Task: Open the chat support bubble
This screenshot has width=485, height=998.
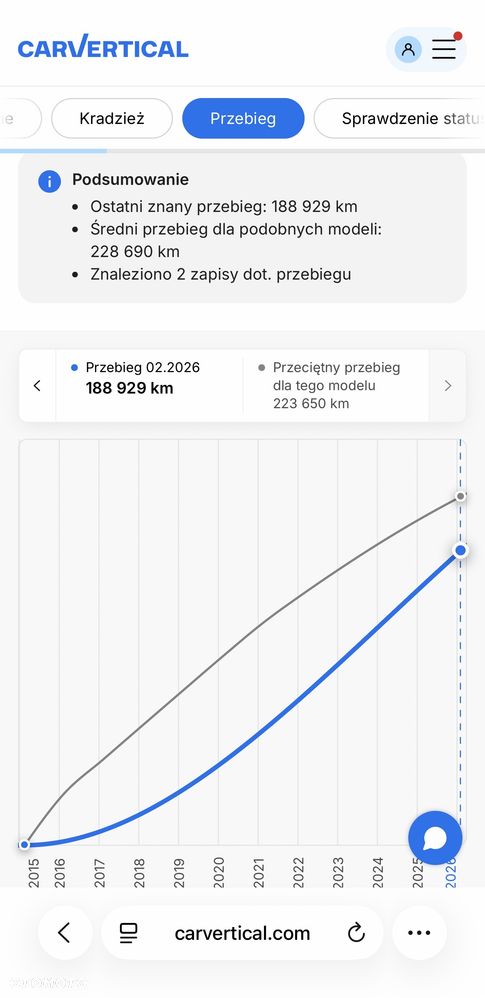Action: (435, 838)
